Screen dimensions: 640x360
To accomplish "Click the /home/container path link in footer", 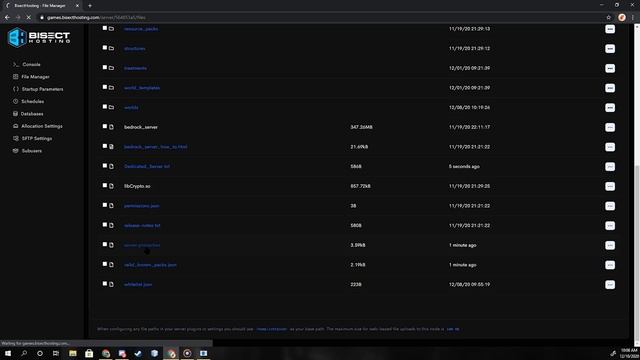I will [x=272, y=329].
